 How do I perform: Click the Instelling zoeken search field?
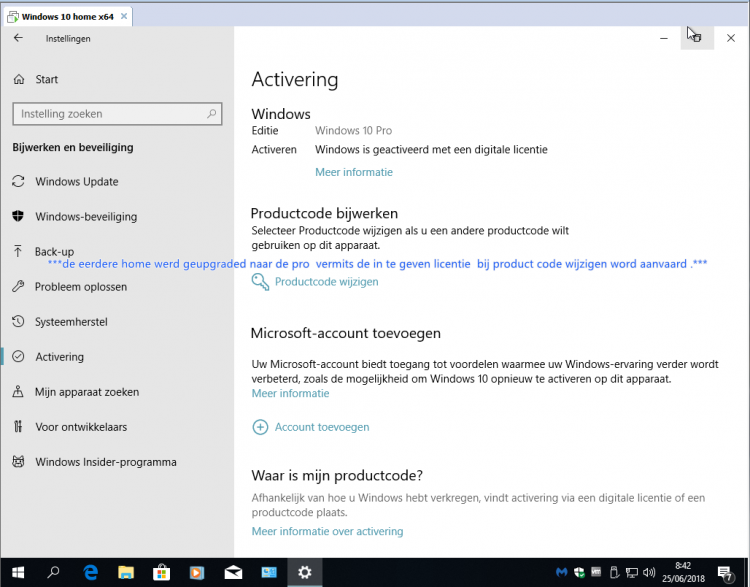115,114
